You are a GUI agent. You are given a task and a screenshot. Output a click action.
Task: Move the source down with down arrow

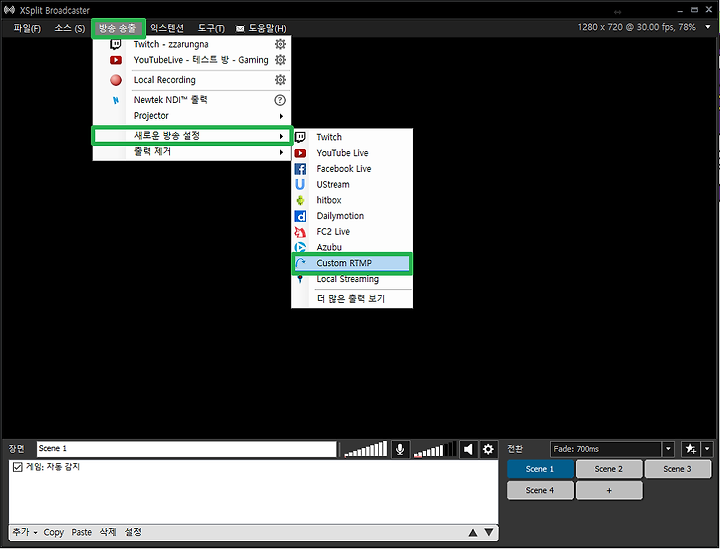pyautogui.click(x=489, y=532)
